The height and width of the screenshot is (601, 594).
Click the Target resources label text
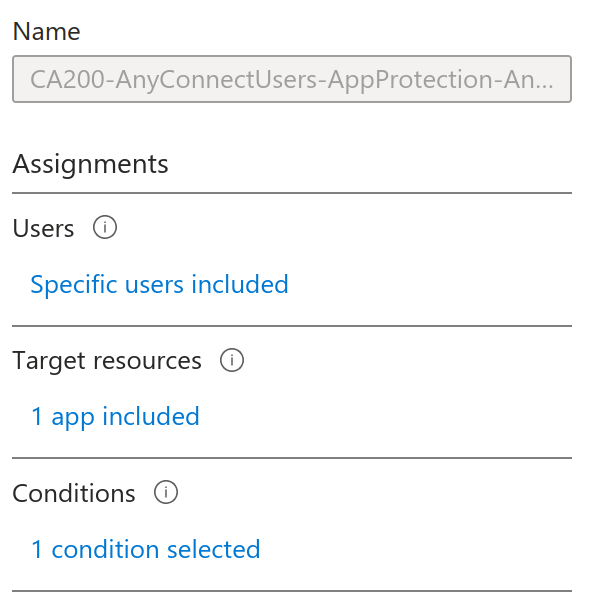107,361
